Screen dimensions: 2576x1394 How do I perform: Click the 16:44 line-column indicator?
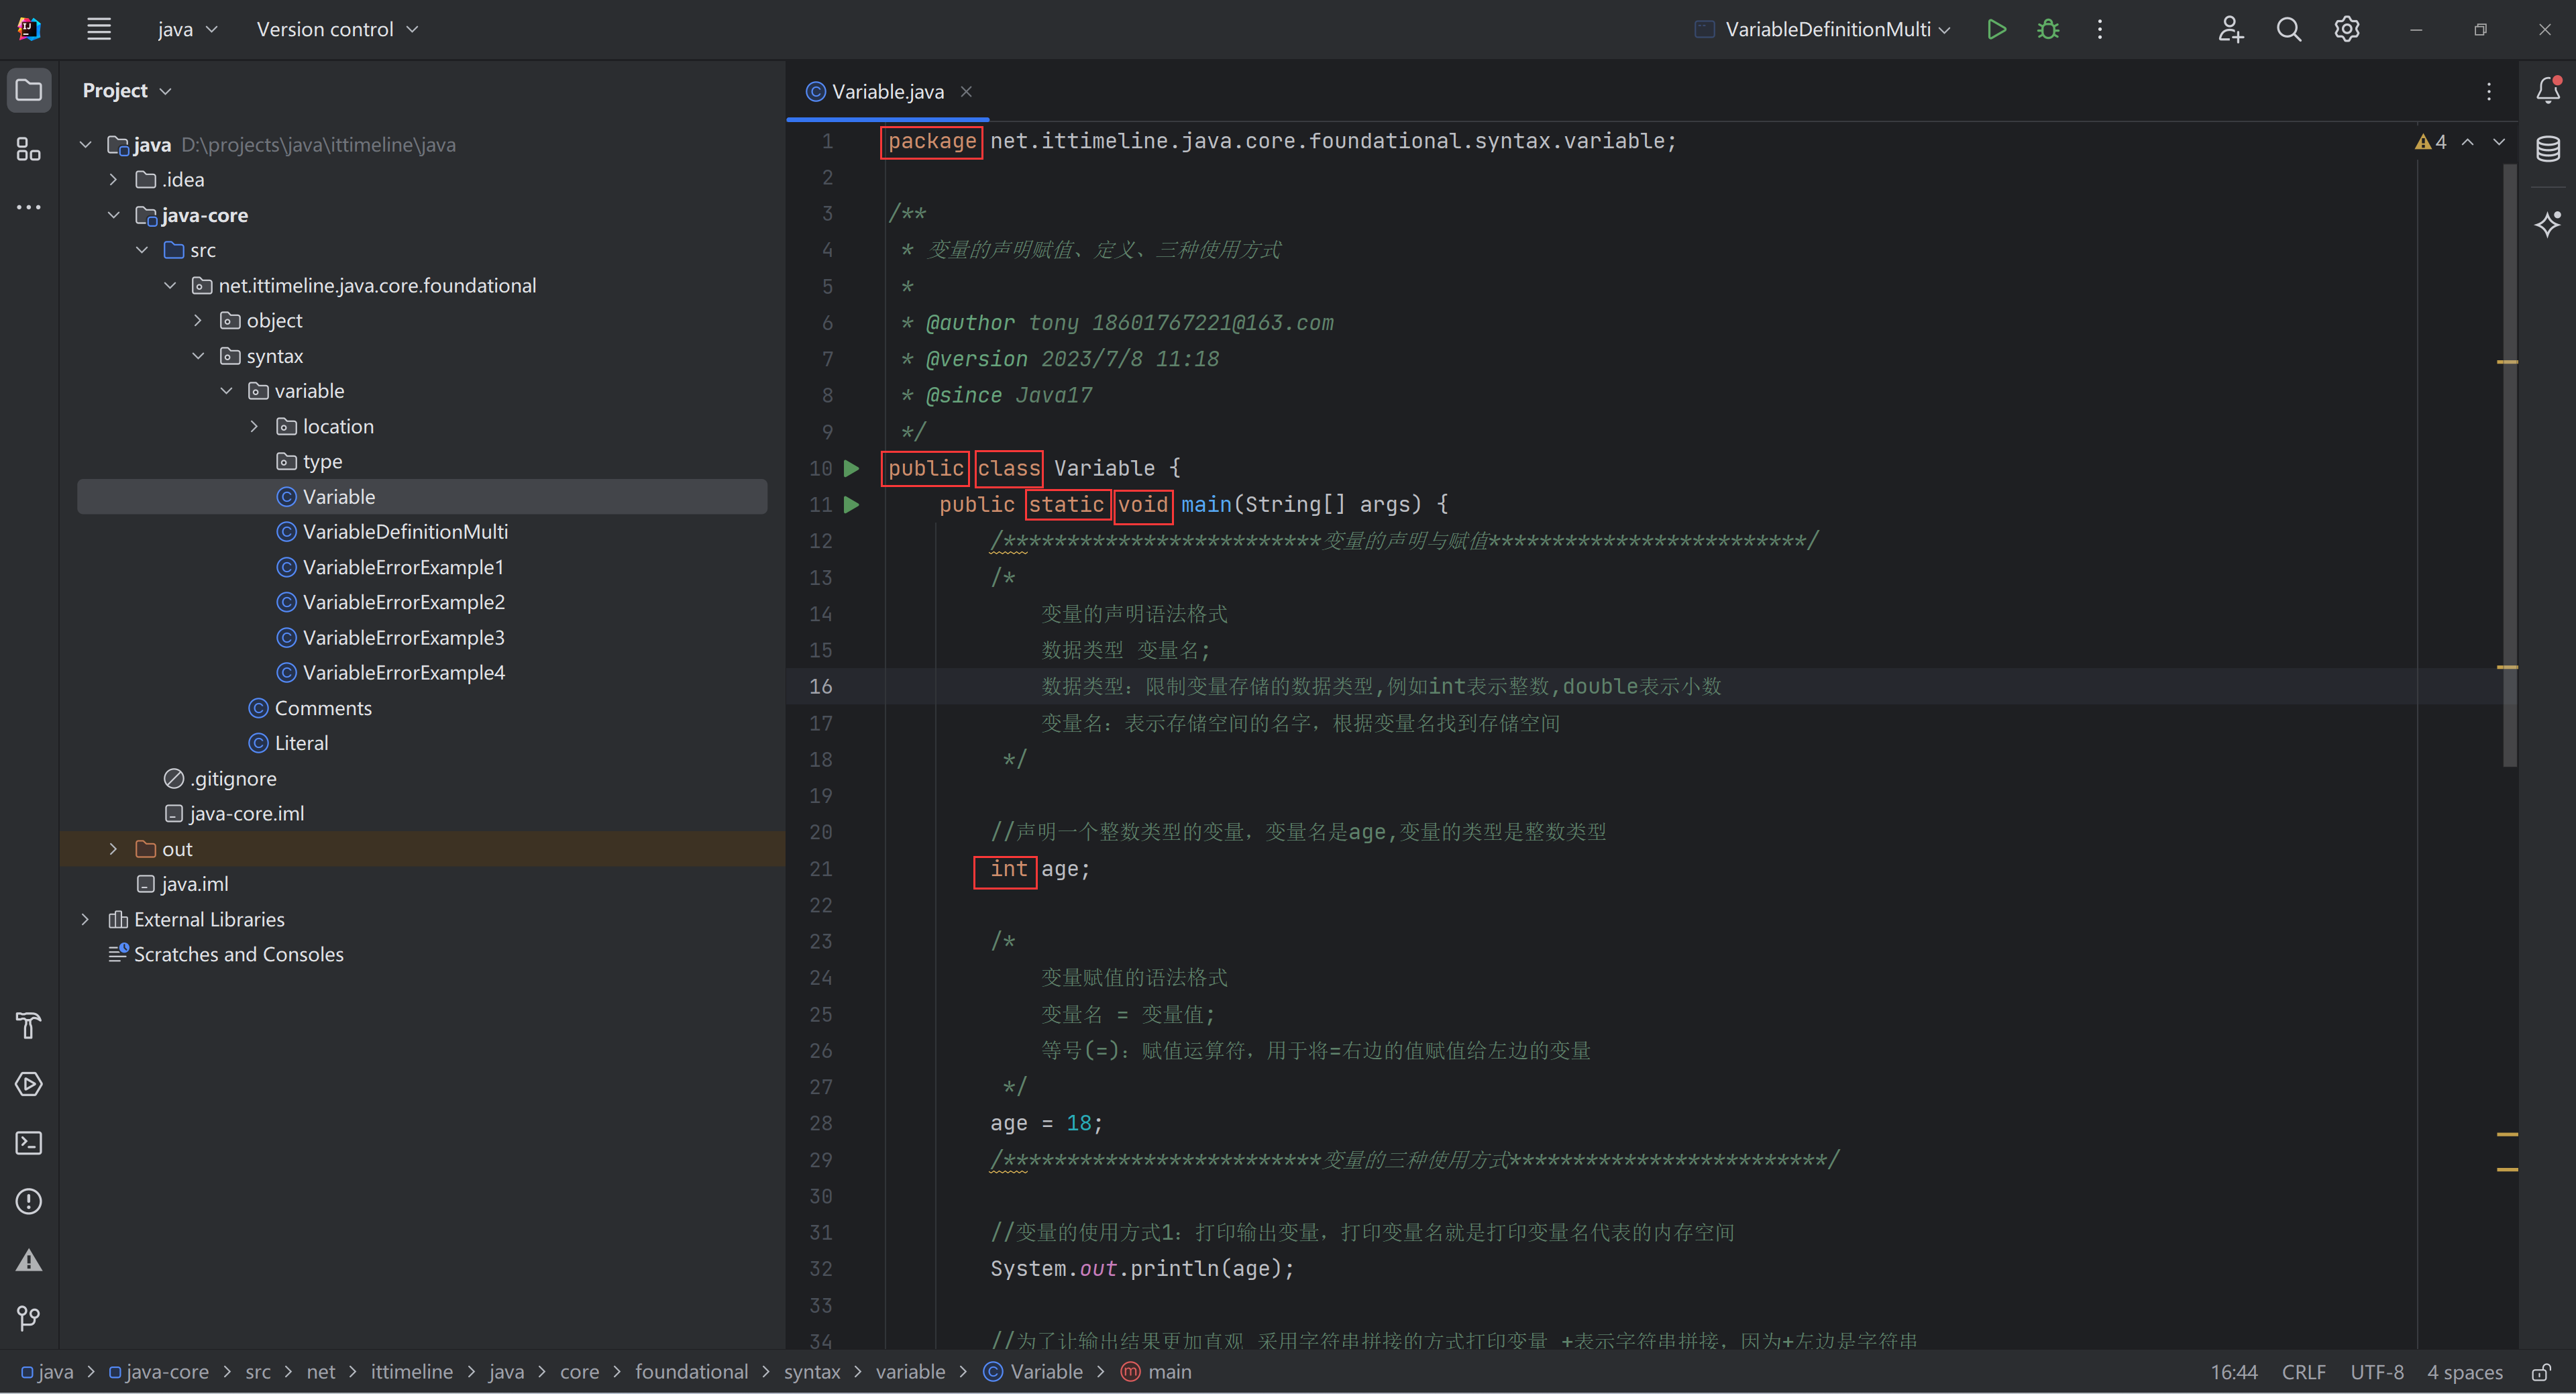[x=2234, y=1372]
